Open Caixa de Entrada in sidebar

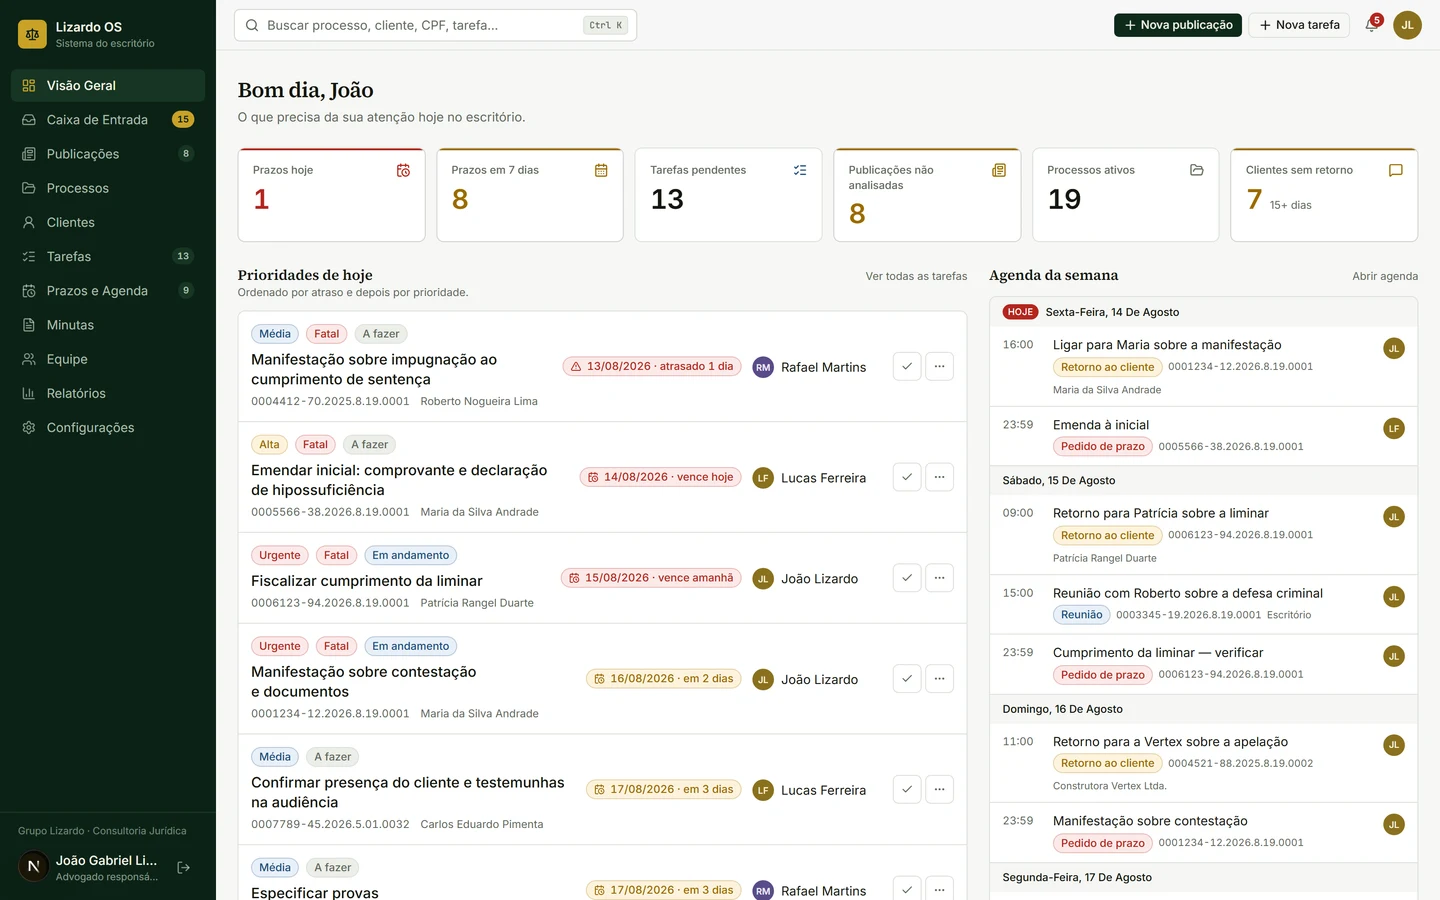108,119
